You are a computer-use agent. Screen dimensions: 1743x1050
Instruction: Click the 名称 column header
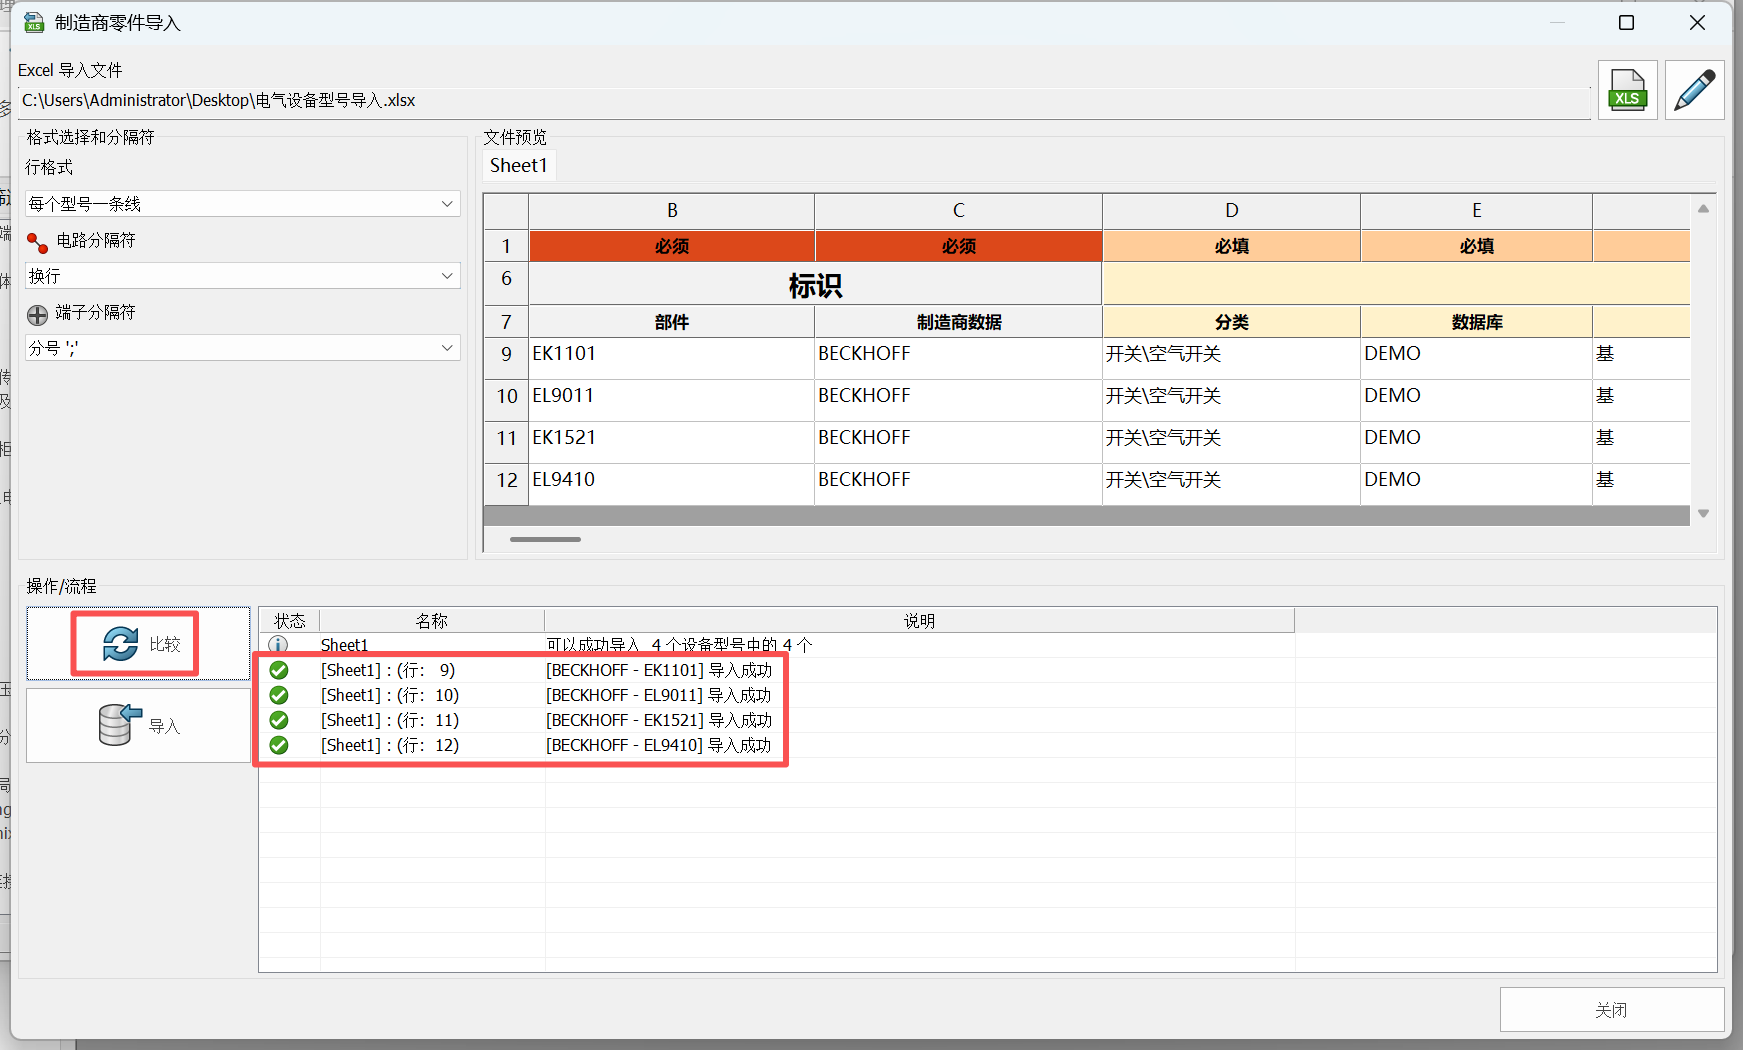tap(431, 621)
